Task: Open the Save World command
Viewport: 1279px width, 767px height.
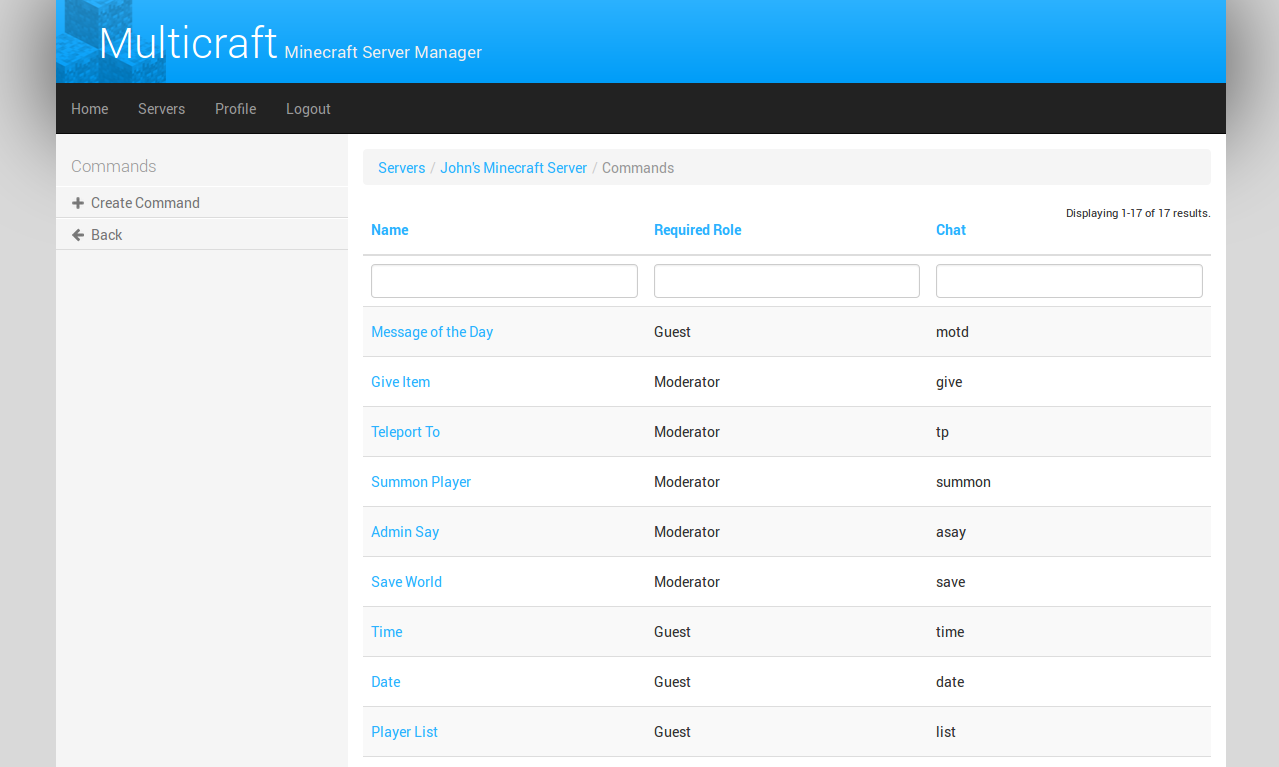Action: pyautogui.click(x=407, y=582)
